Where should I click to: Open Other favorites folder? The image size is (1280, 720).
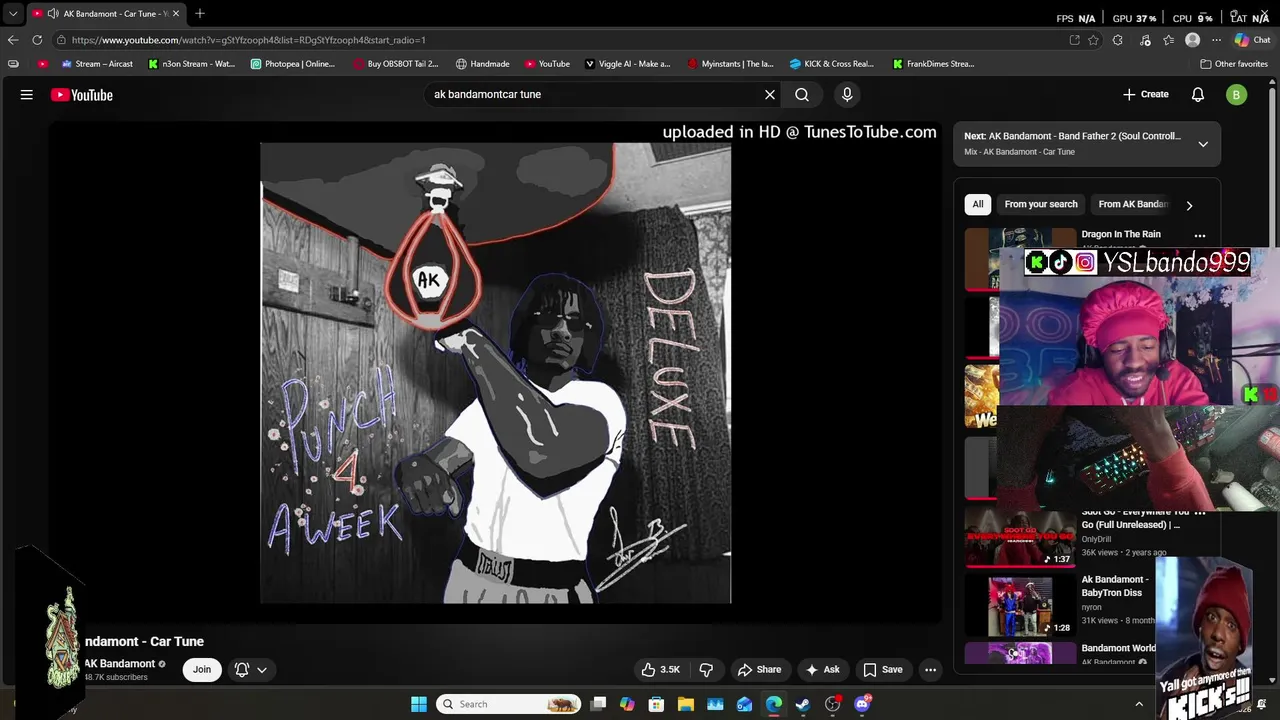pos(1234,64)
